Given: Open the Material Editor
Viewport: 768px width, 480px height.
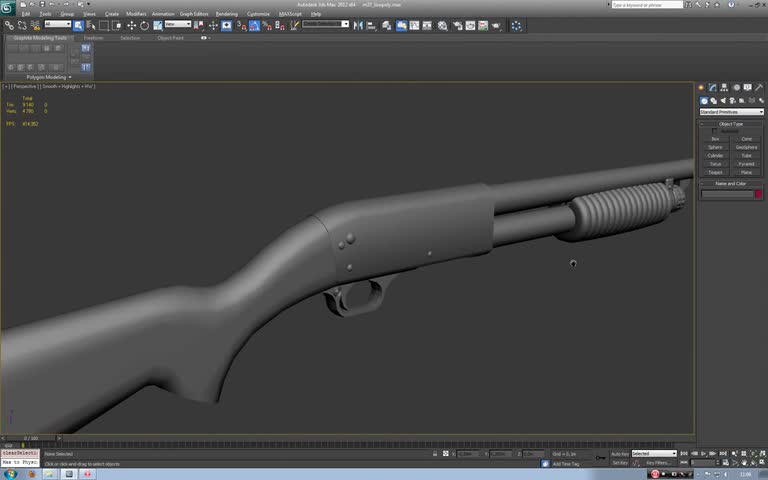Looking at the screenshot, I should tap(442, 25).
